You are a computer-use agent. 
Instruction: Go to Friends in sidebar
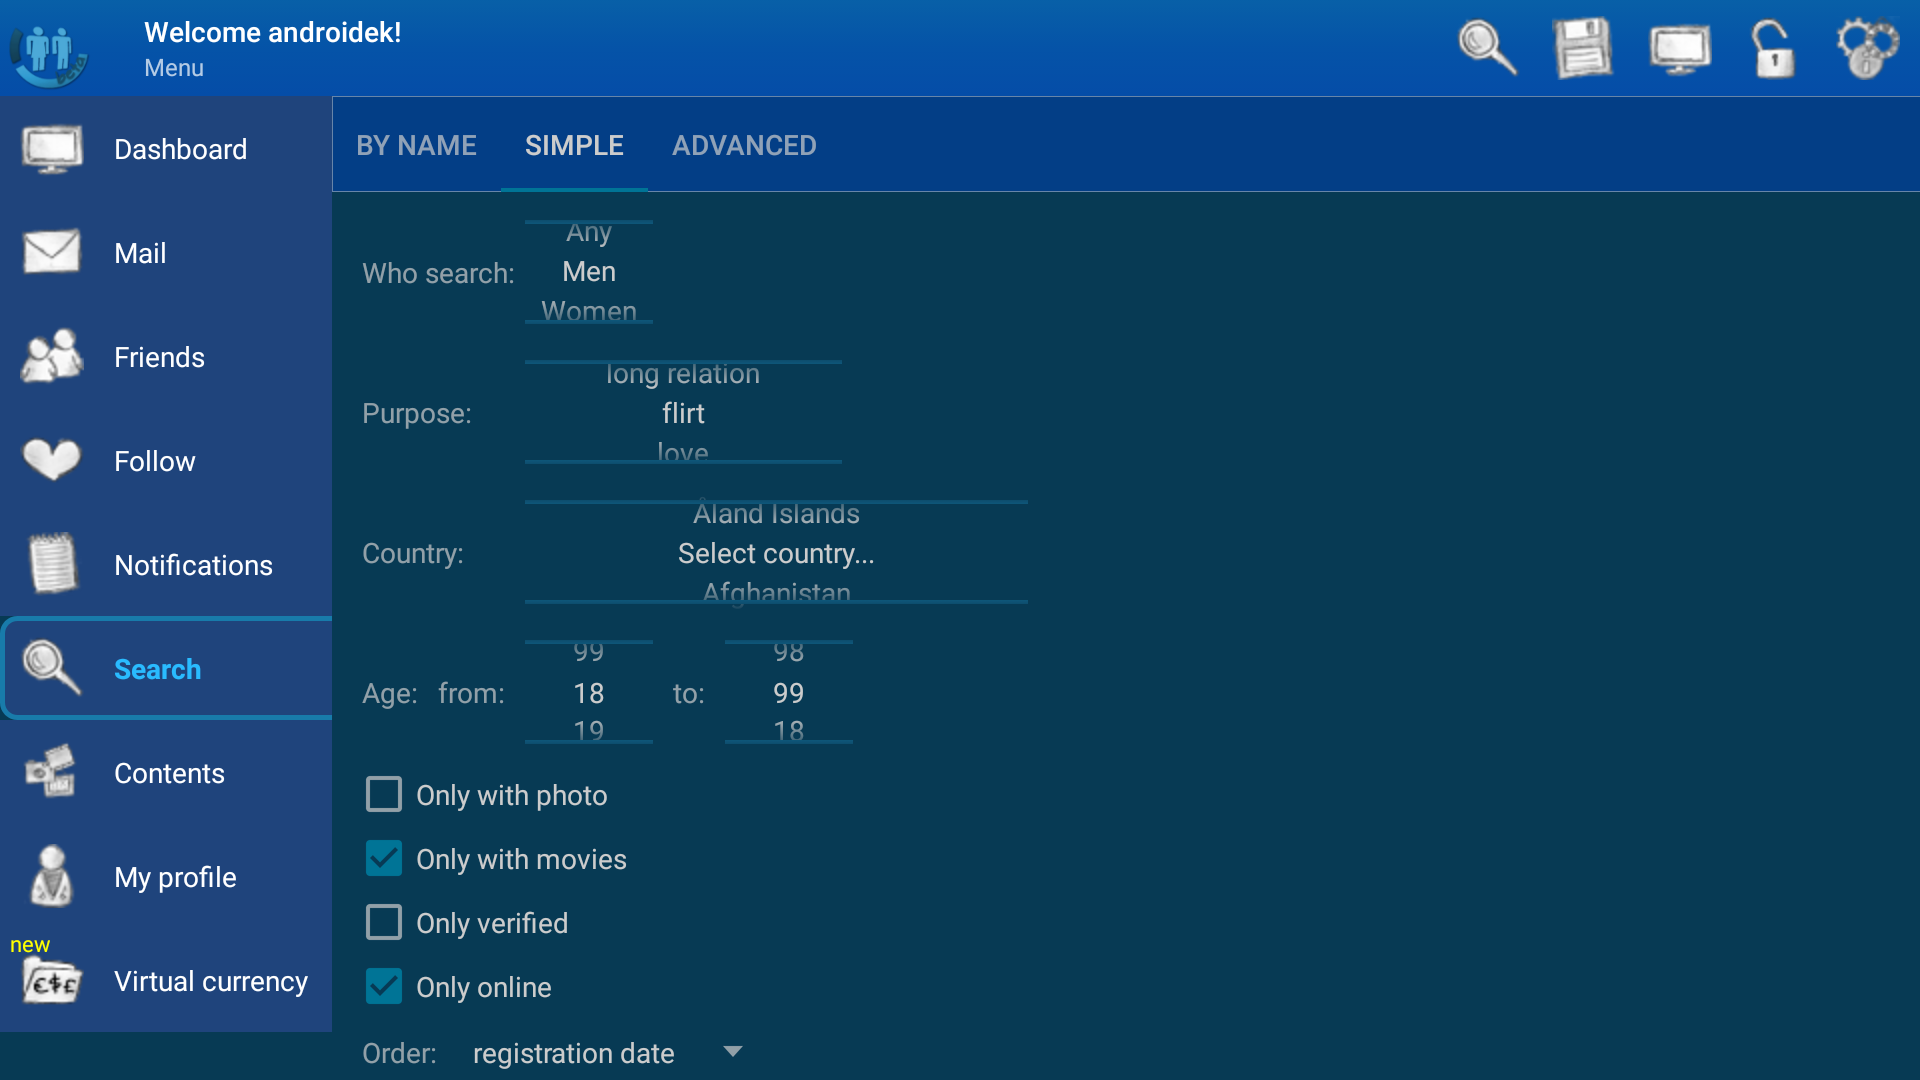point(159,357)
